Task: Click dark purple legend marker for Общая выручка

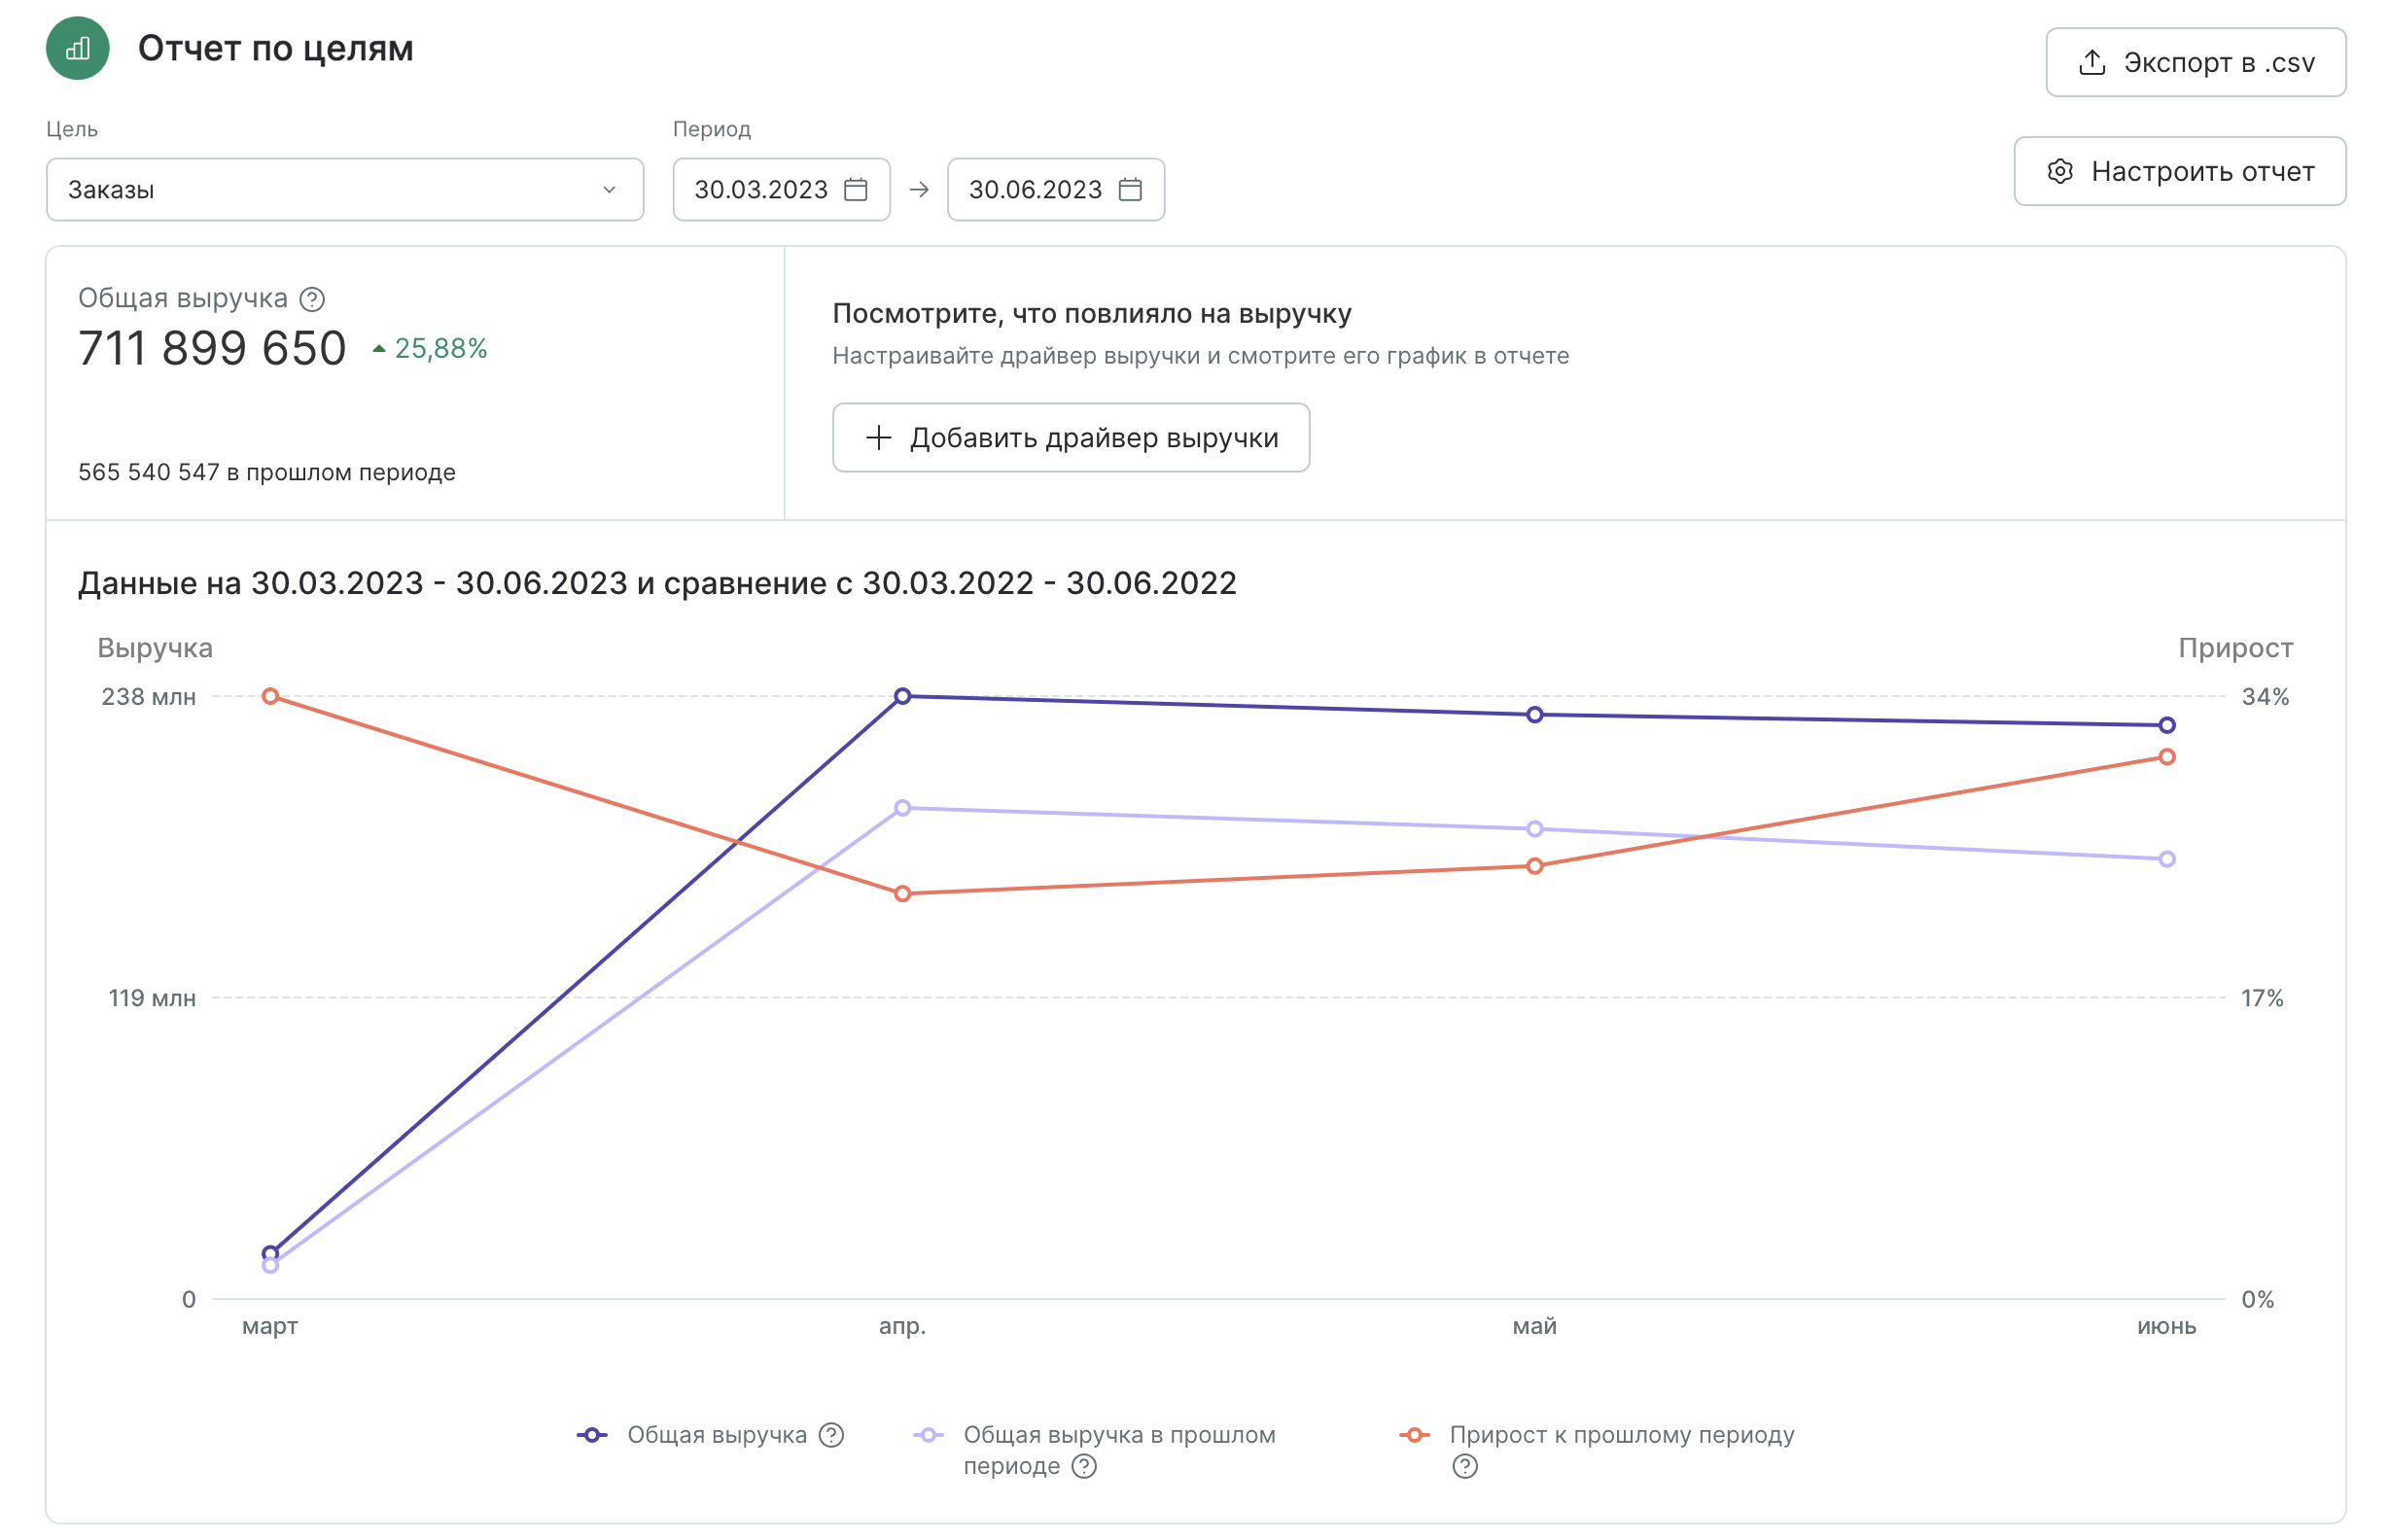Action: point(592,1435)
